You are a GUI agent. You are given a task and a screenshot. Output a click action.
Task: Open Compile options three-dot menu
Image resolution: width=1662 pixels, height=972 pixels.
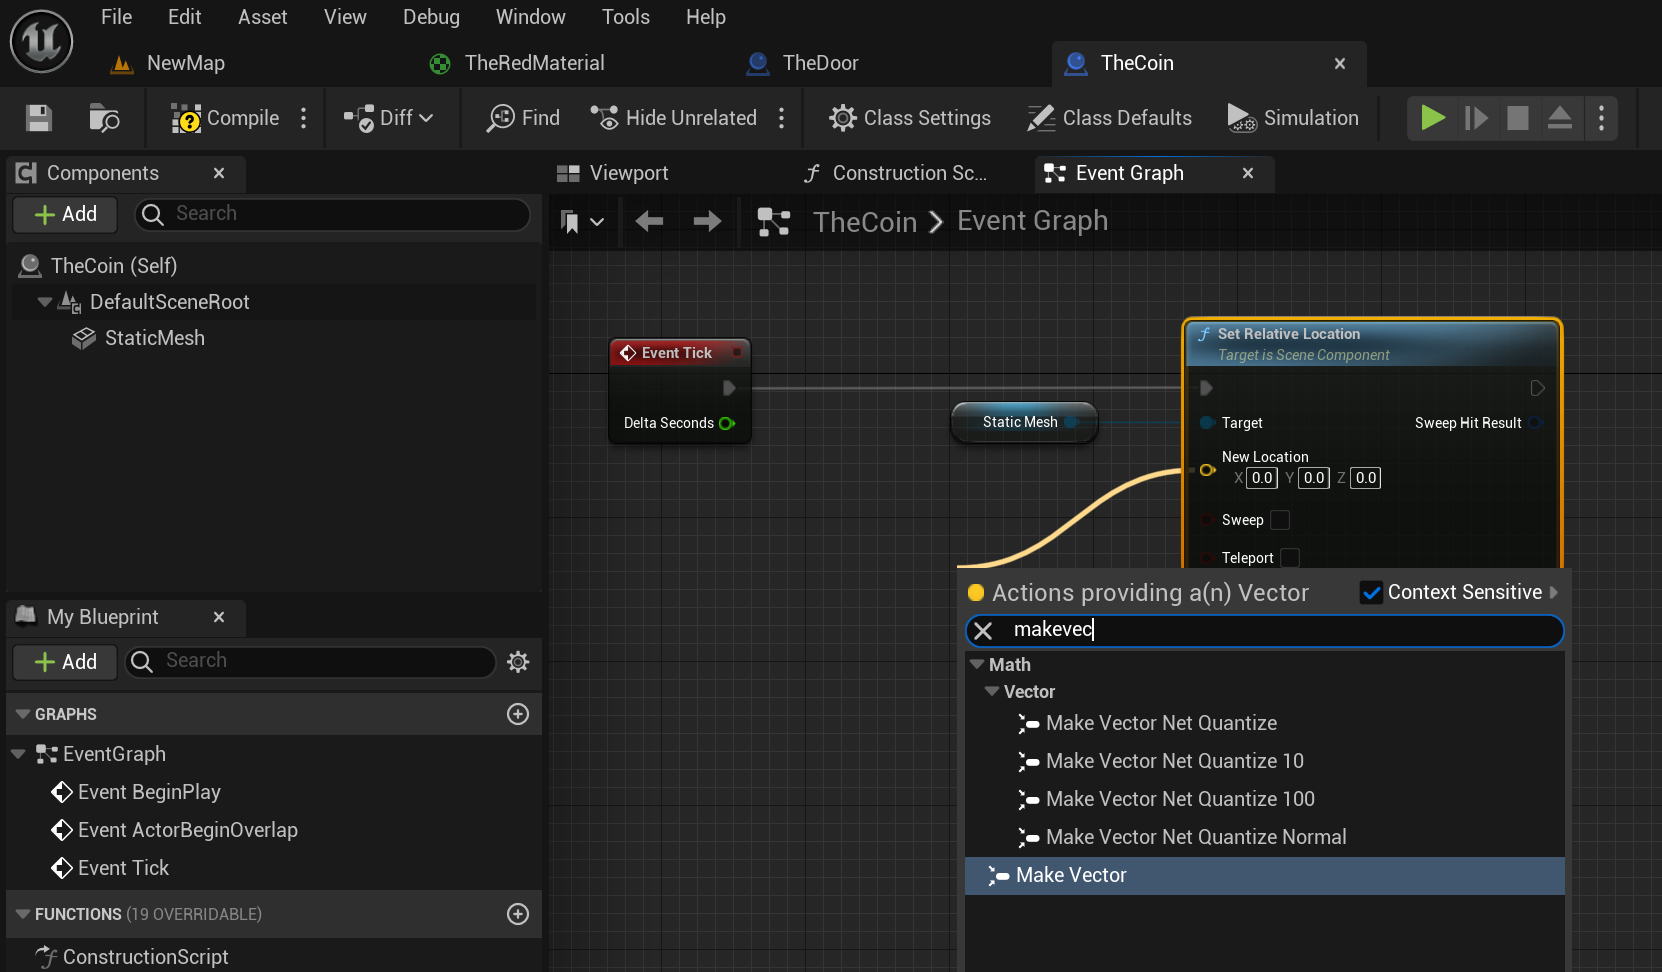304,118
